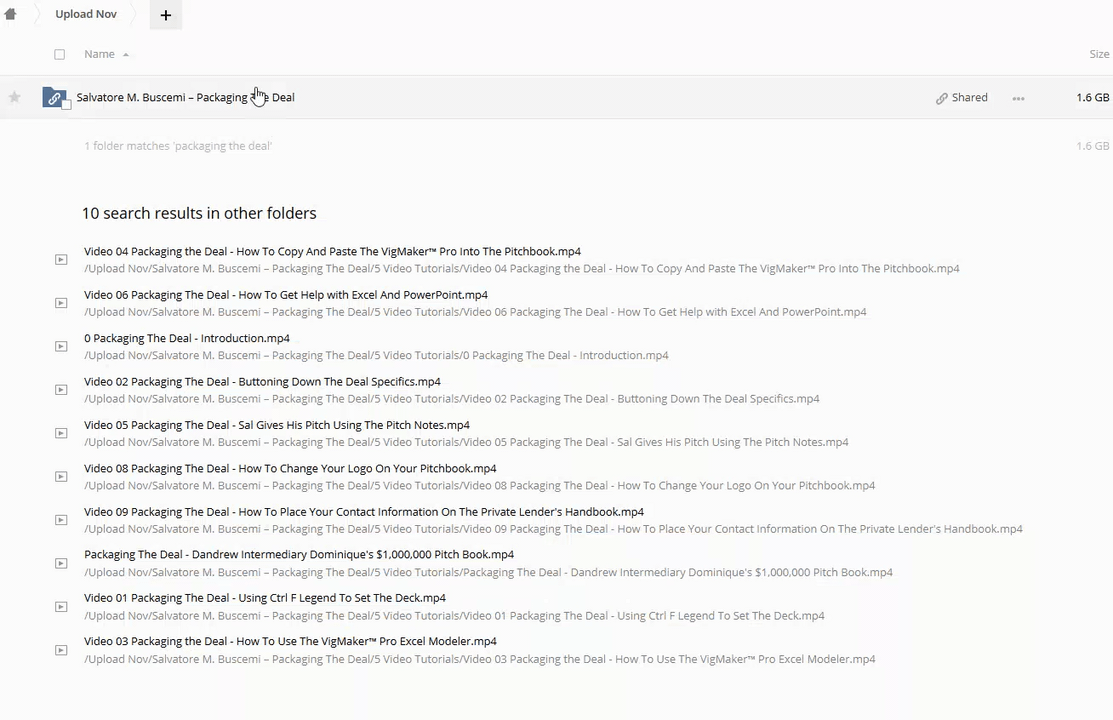Click video icon for 0 Packaging The Deal Introduction
1113x720 pixels.
point(61,346)
